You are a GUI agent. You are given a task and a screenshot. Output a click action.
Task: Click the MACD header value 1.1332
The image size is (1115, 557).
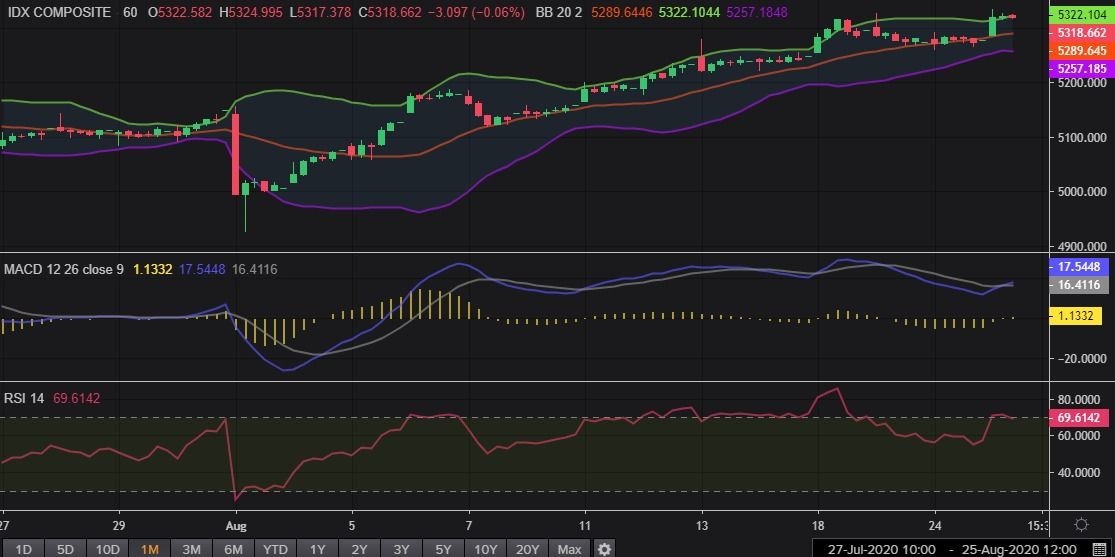[x=153, y=270]
